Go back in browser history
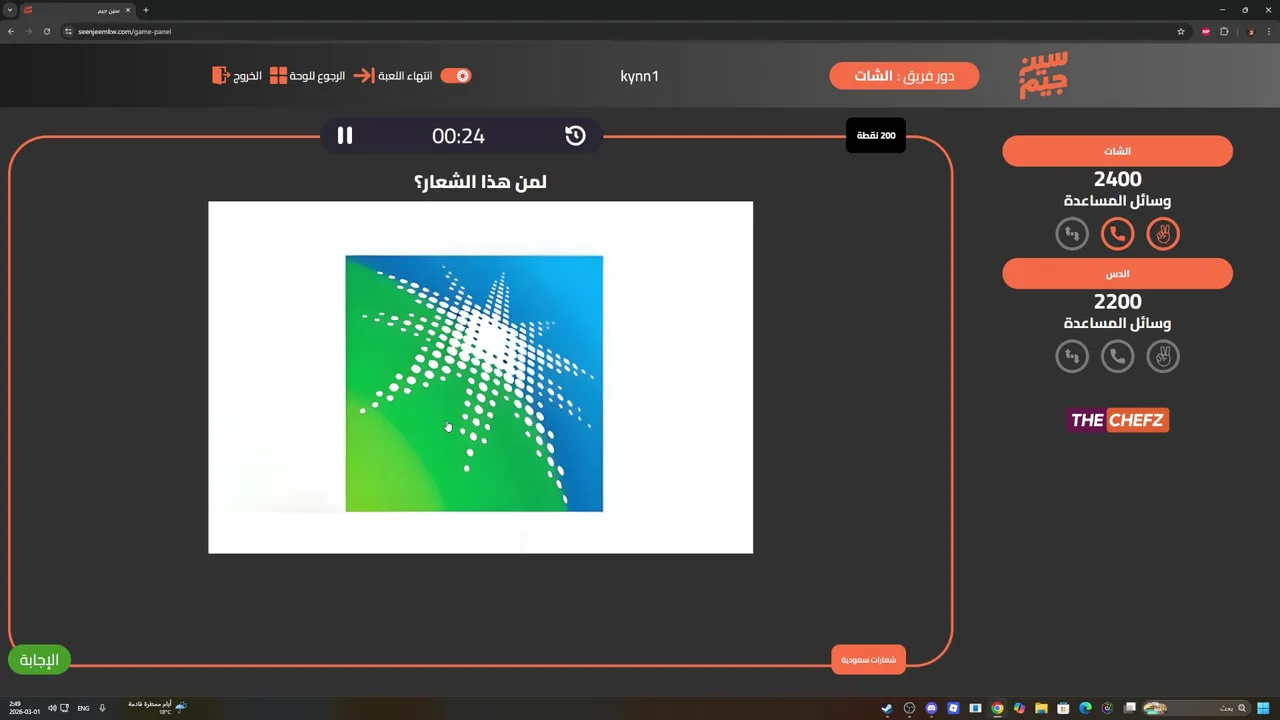 pyautogui.click(x=11, y=31)
